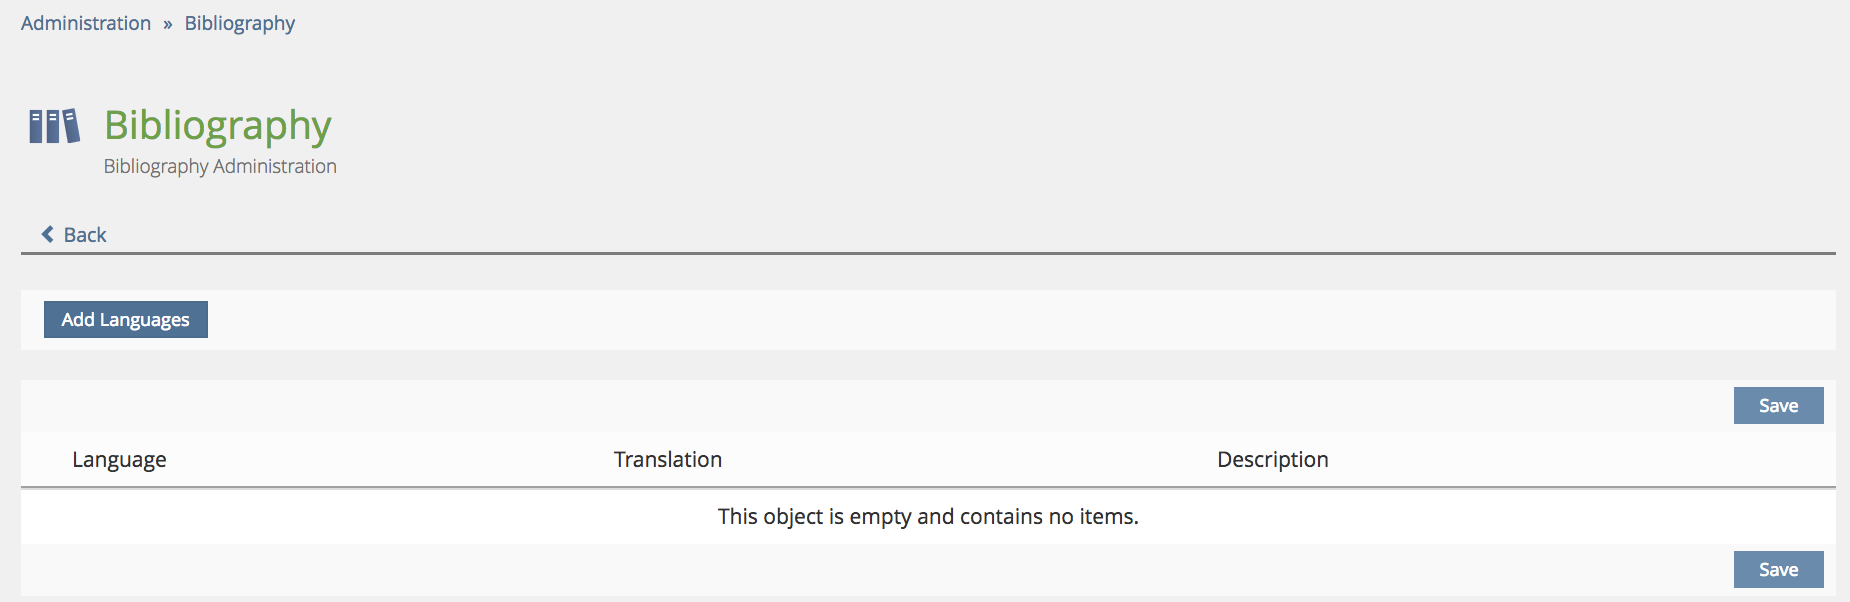Click the Bibliography Administration subtitle text
Image resolution: width=1850 pixels, height=602 pixels.
pos(220,166)
